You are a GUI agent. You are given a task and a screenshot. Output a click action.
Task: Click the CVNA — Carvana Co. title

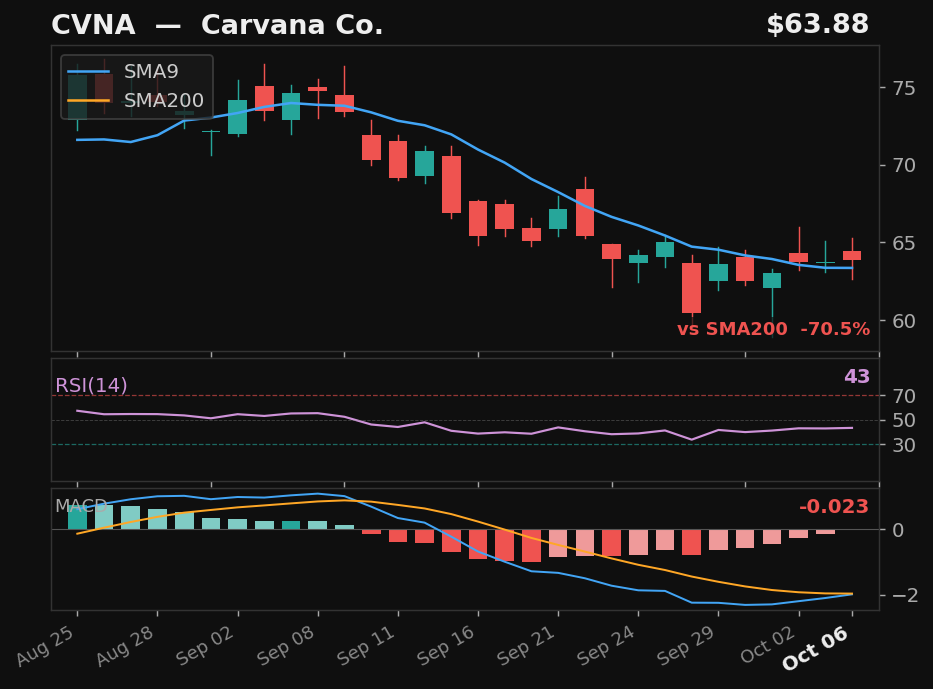click(x=217, y=25)
